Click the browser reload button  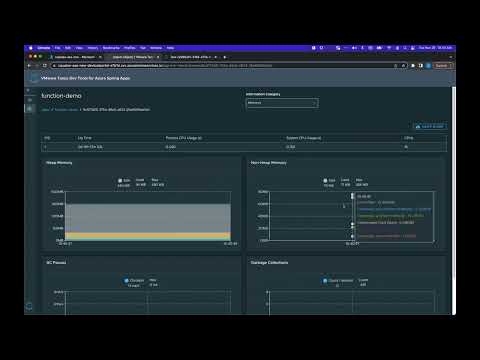(45, 66)
